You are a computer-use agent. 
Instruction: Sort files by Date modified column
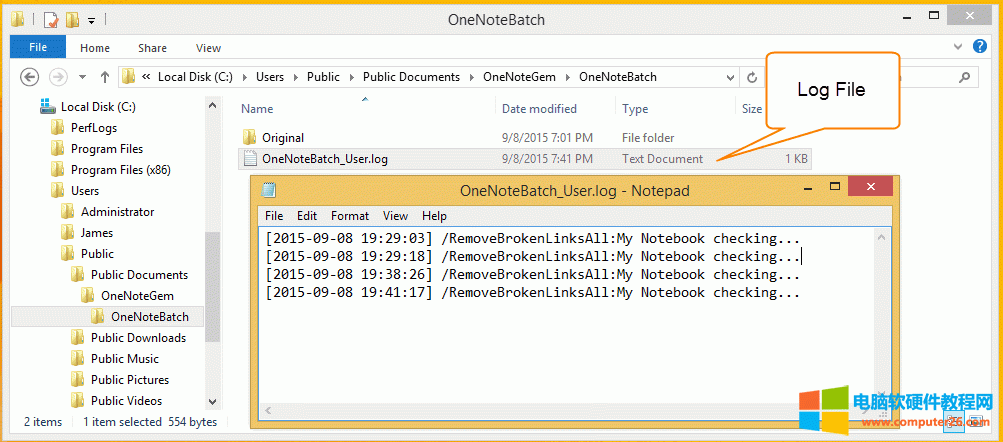[539, 109]
